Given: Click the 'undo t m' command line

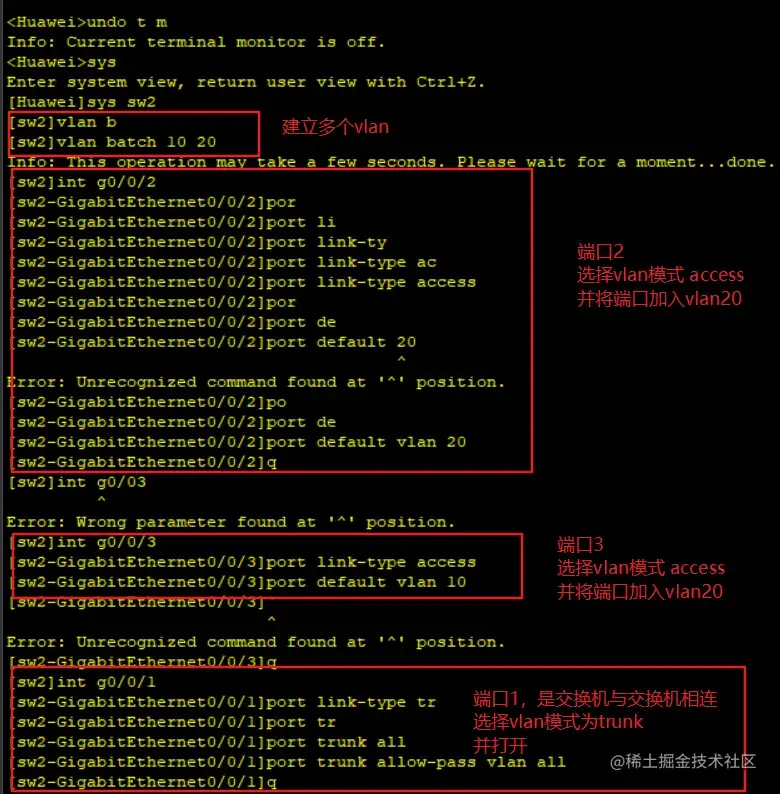Looking at the screenshot, I should point(87,22).
